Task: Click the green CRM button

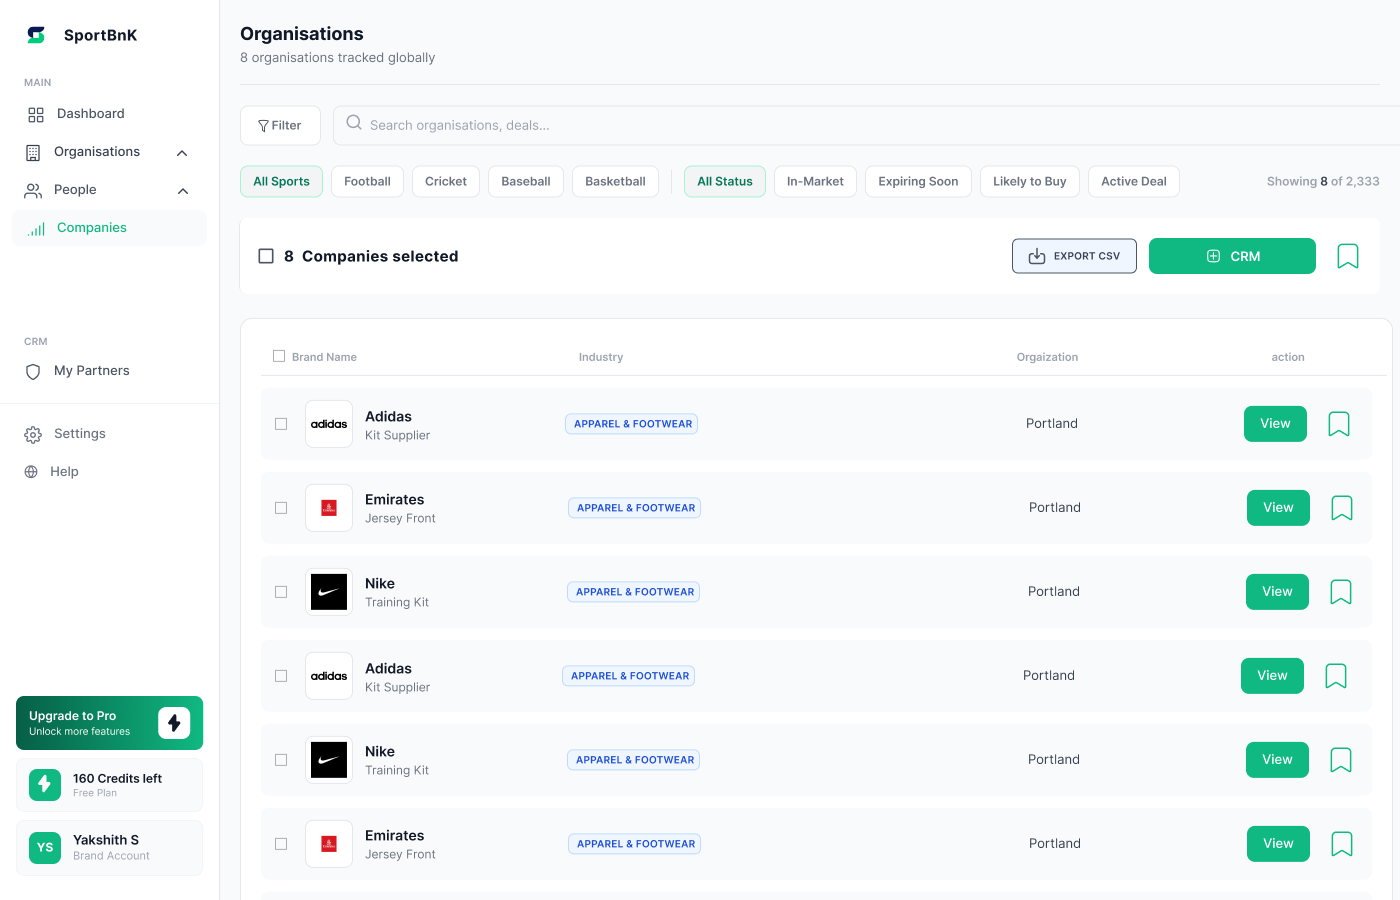Action: coord(1232,256)
